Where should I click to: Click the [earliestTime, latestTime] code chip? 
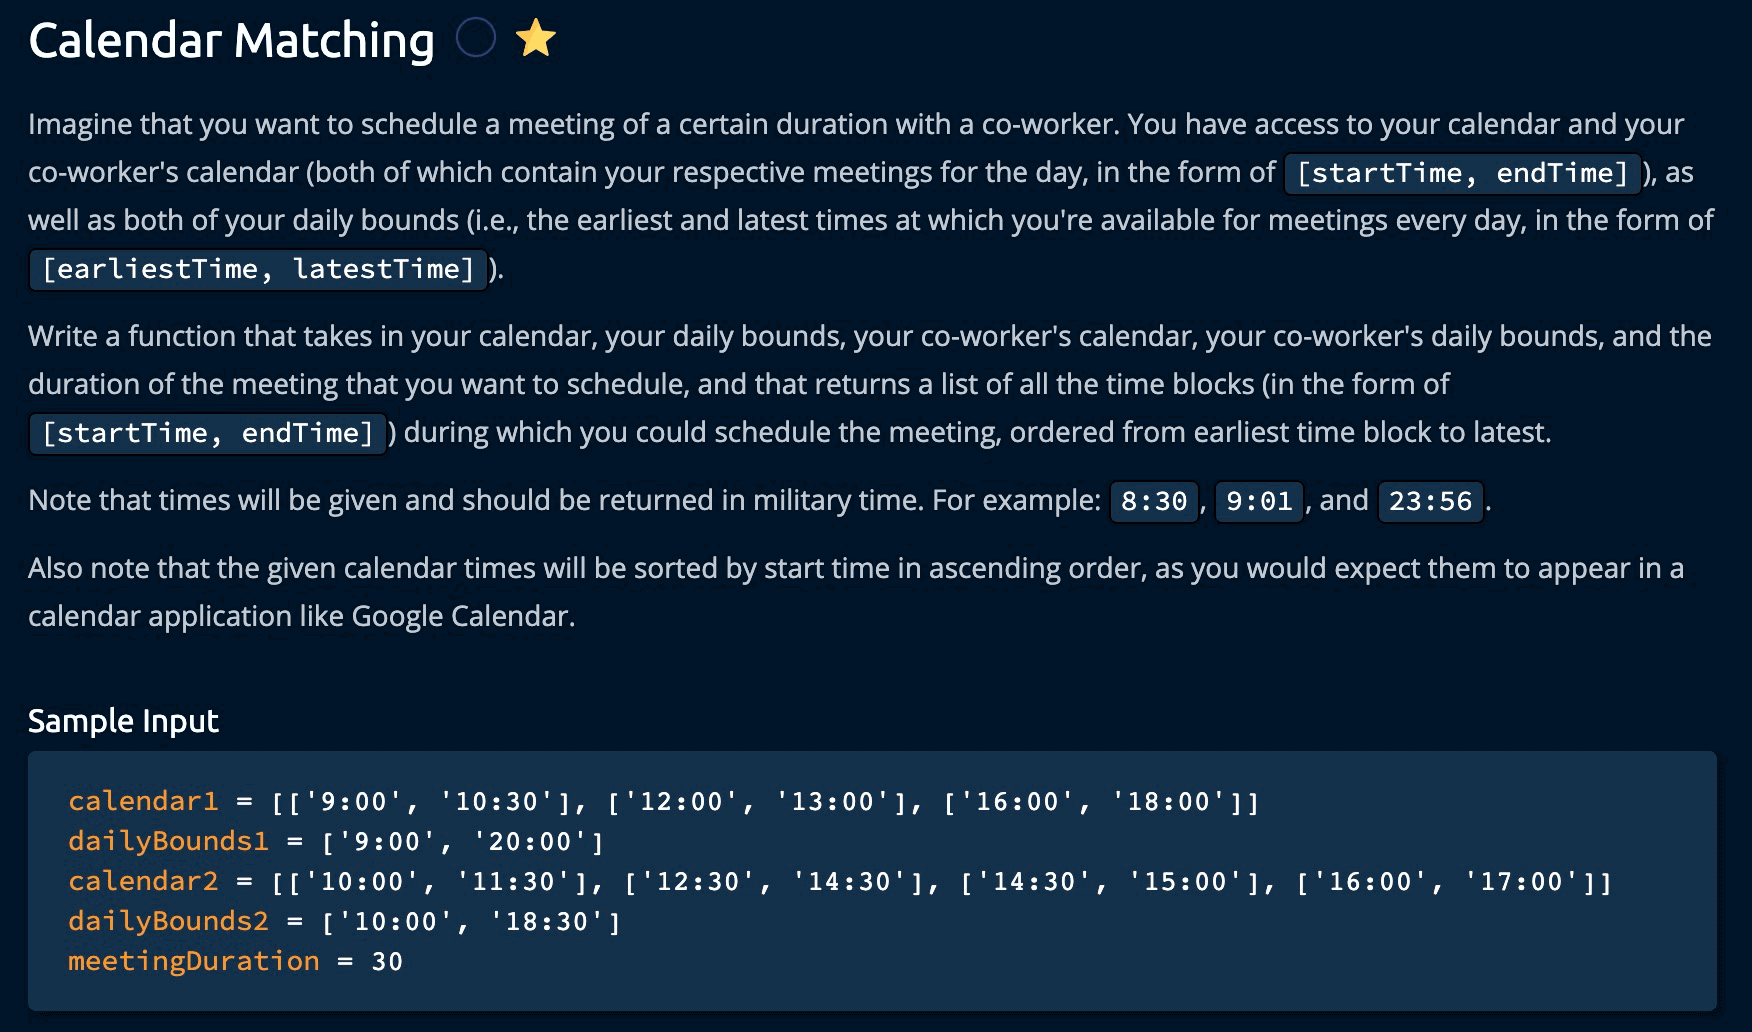pyautogui.click(x=258, y=269)
